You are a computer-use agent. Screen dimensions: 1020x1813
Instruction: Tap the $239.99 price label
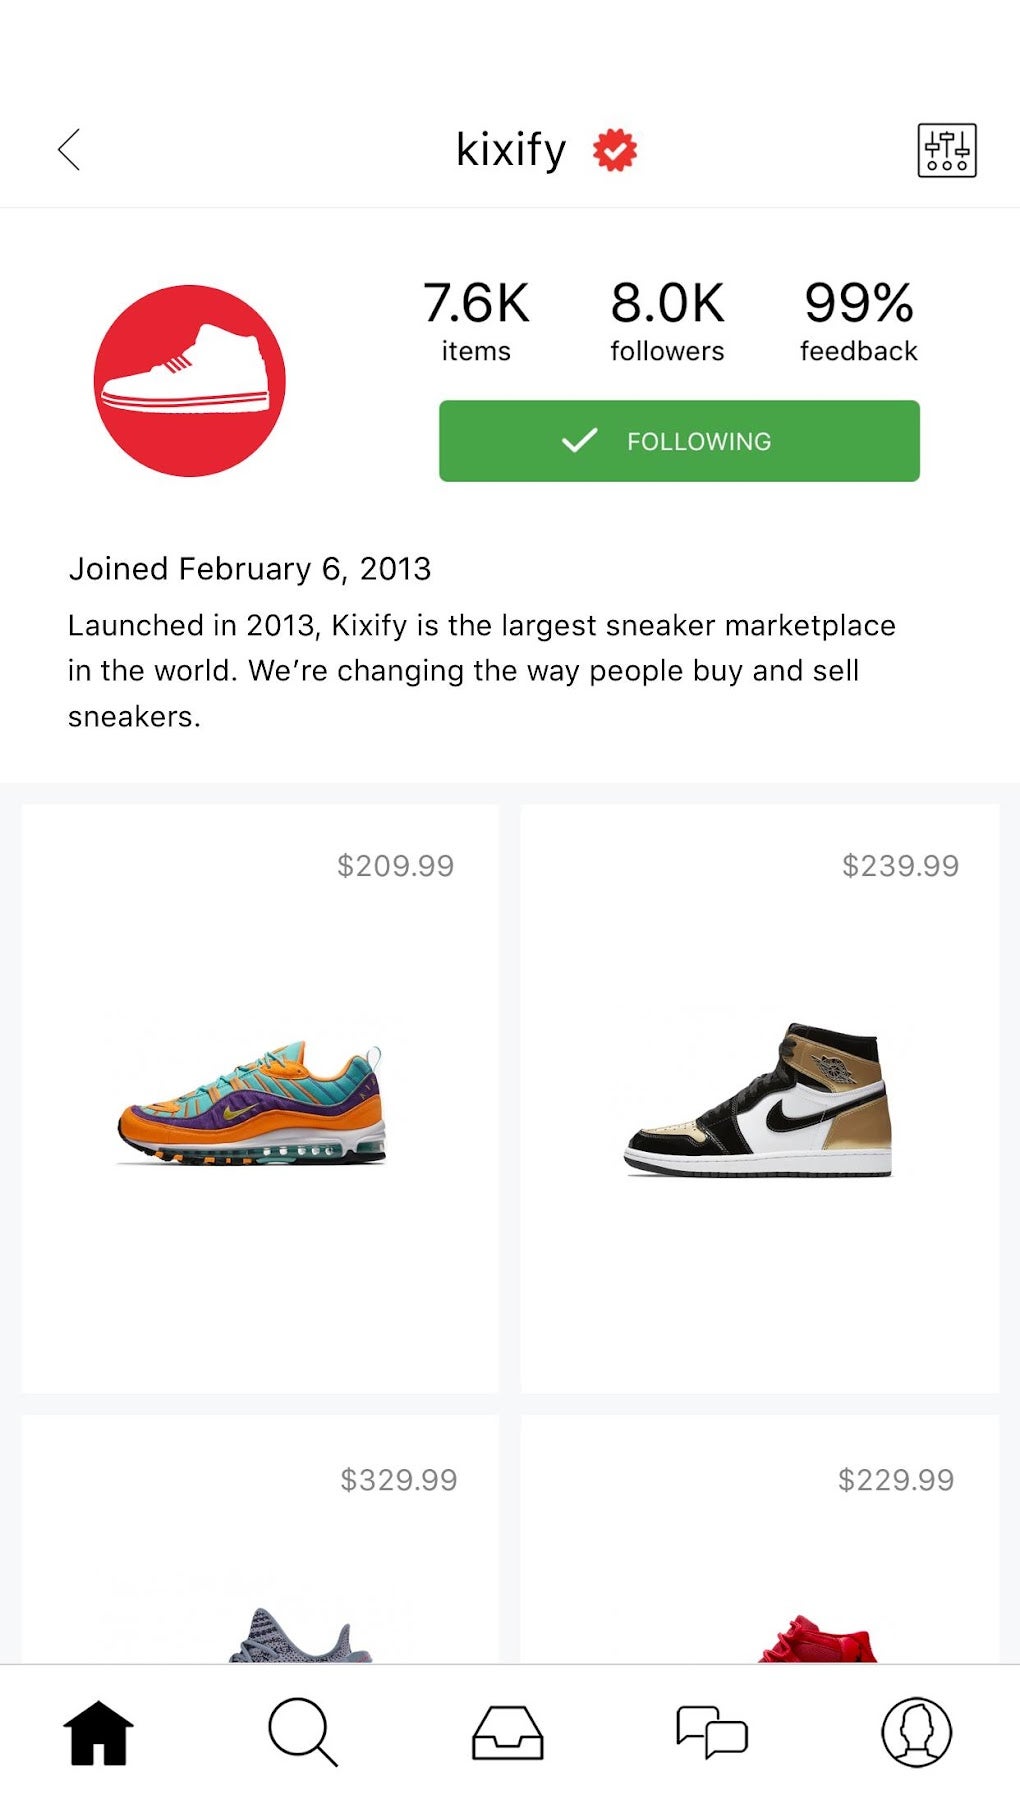click(x=900, y=866)
